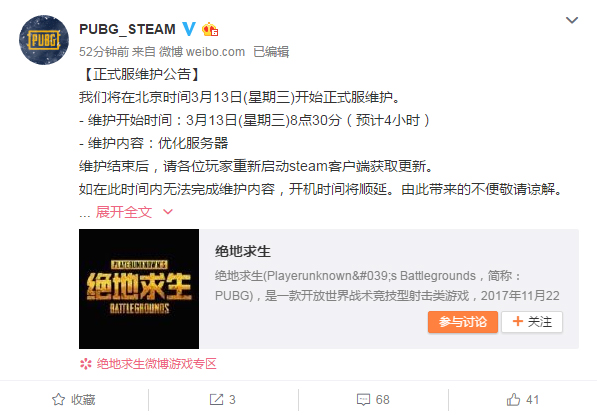
Task: Favorite the post with star 收藏
Action: coord(74,400)
